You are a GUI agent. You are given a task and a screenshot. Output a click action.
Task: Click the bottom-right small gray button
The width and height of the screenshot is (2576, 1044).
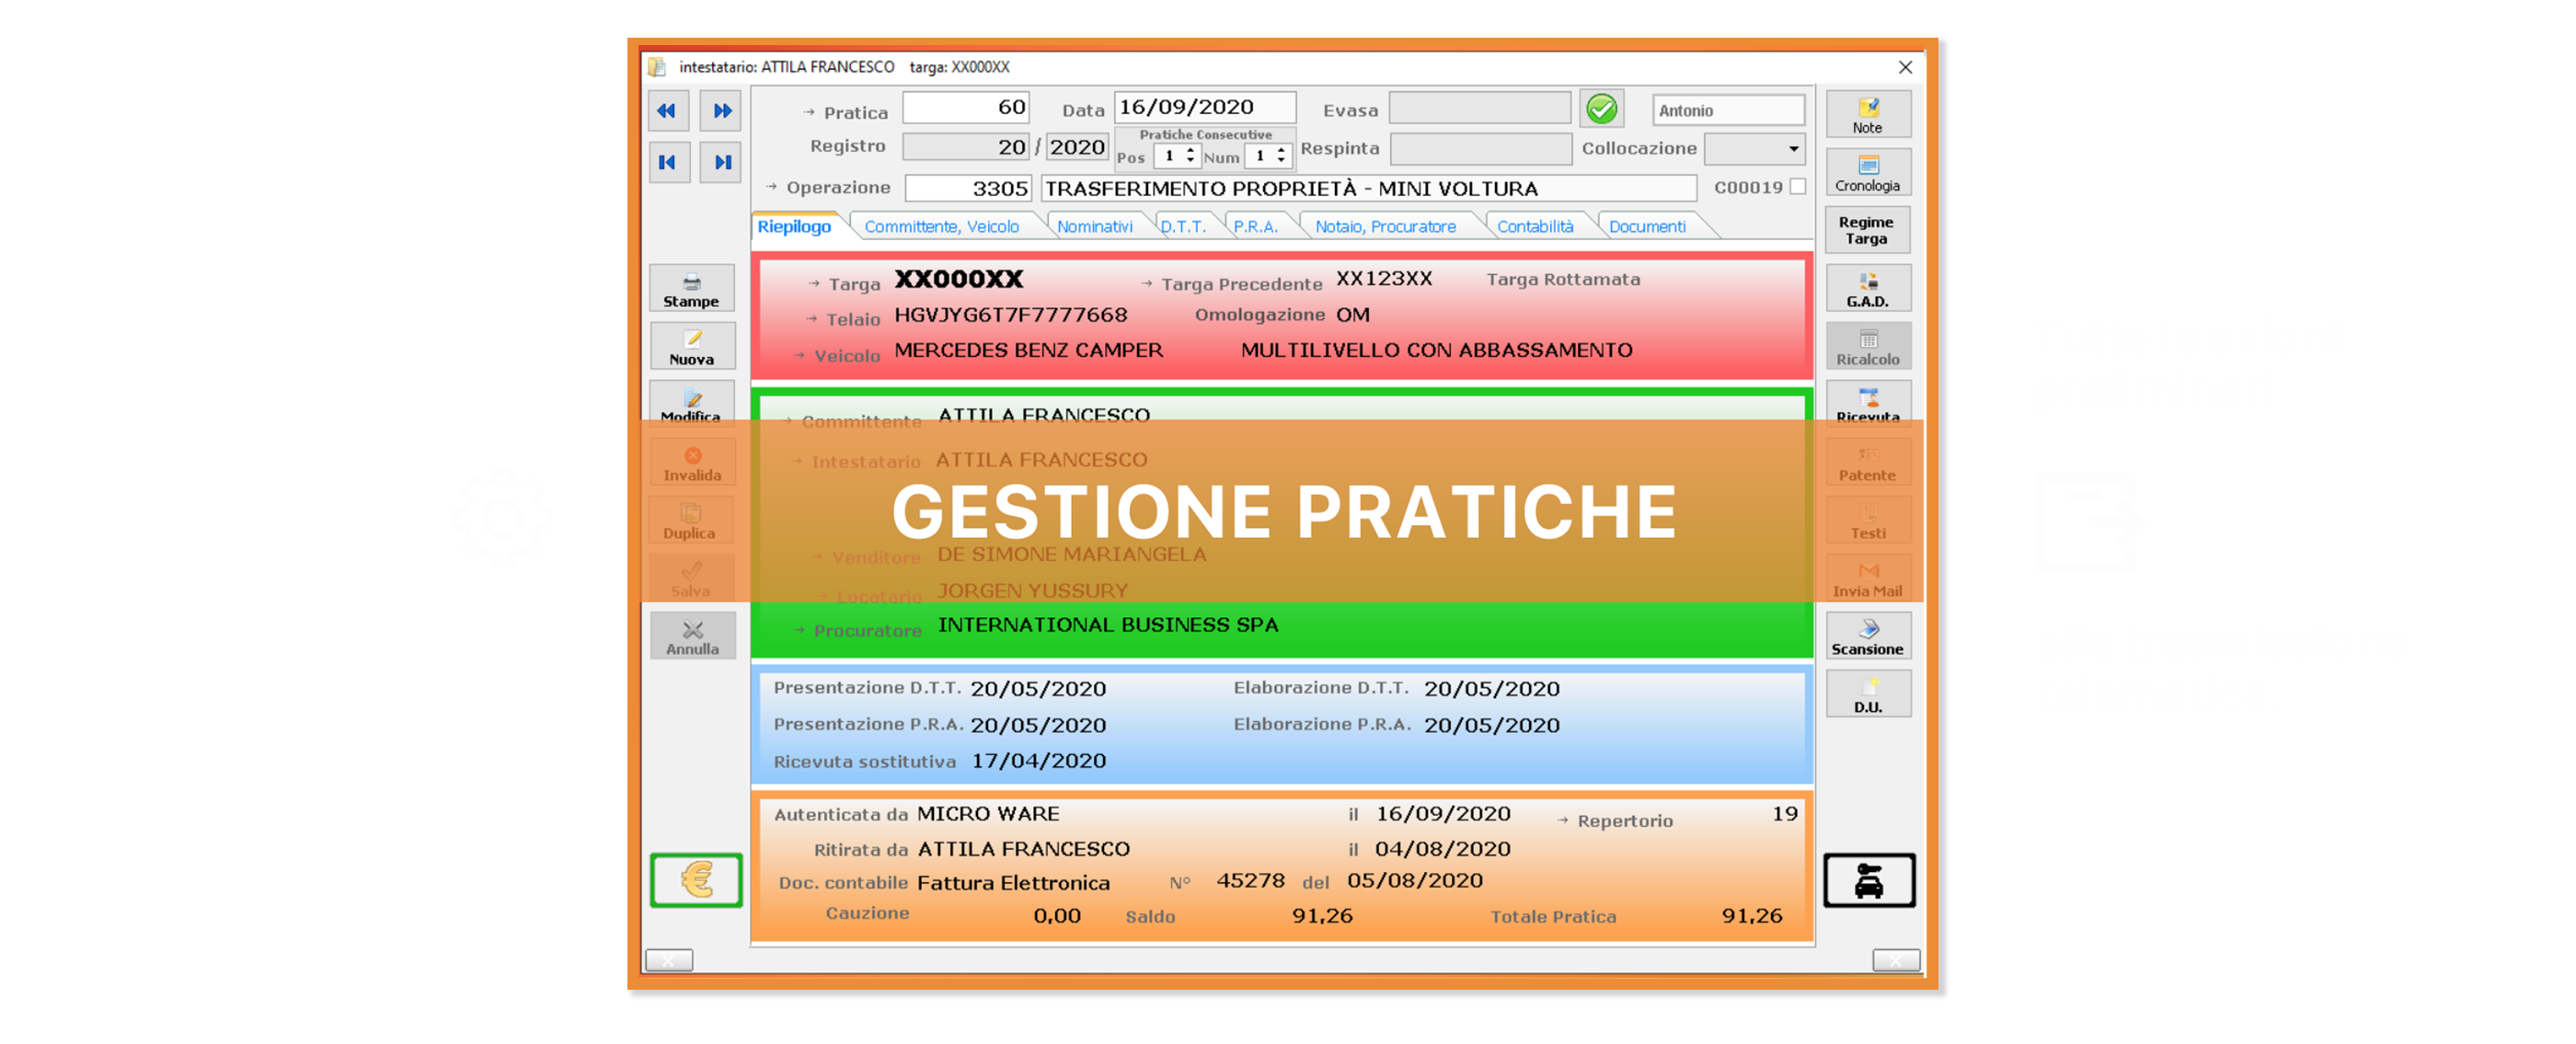click(x=1896, y=960)
